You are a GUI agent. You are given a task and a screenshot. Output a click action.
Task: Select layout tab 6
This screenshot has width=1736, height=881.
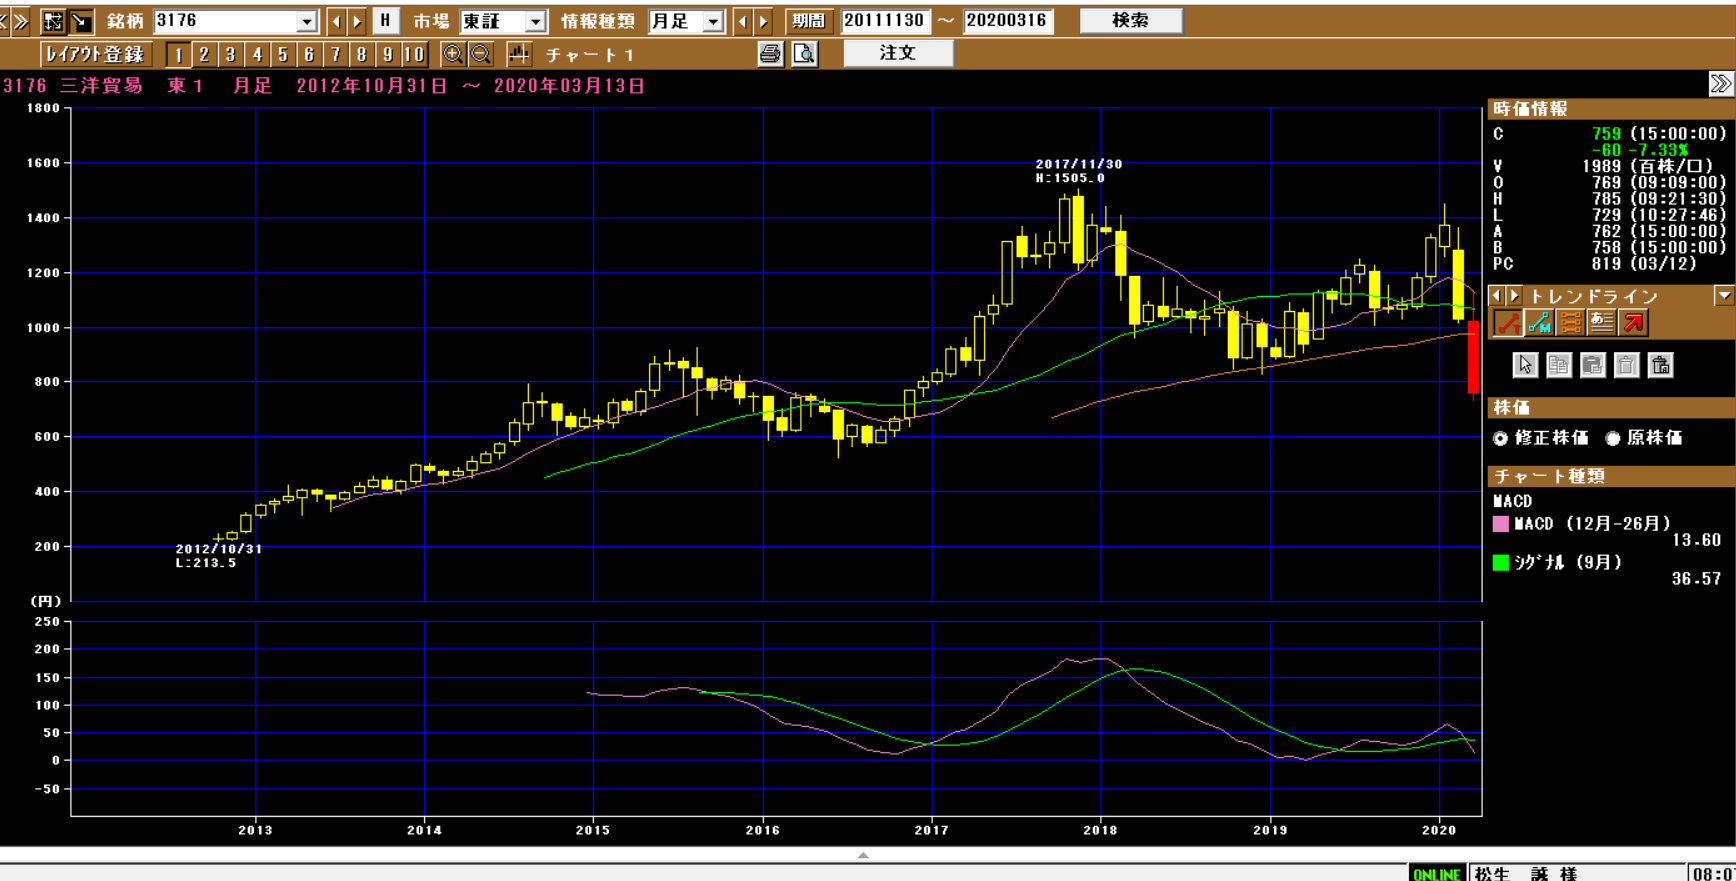coord(309,55)
